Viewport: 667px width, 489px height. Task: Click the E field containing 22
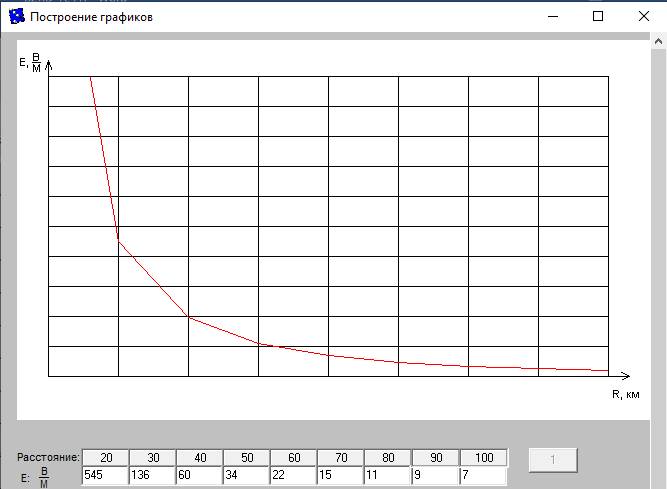click(294, 475)
